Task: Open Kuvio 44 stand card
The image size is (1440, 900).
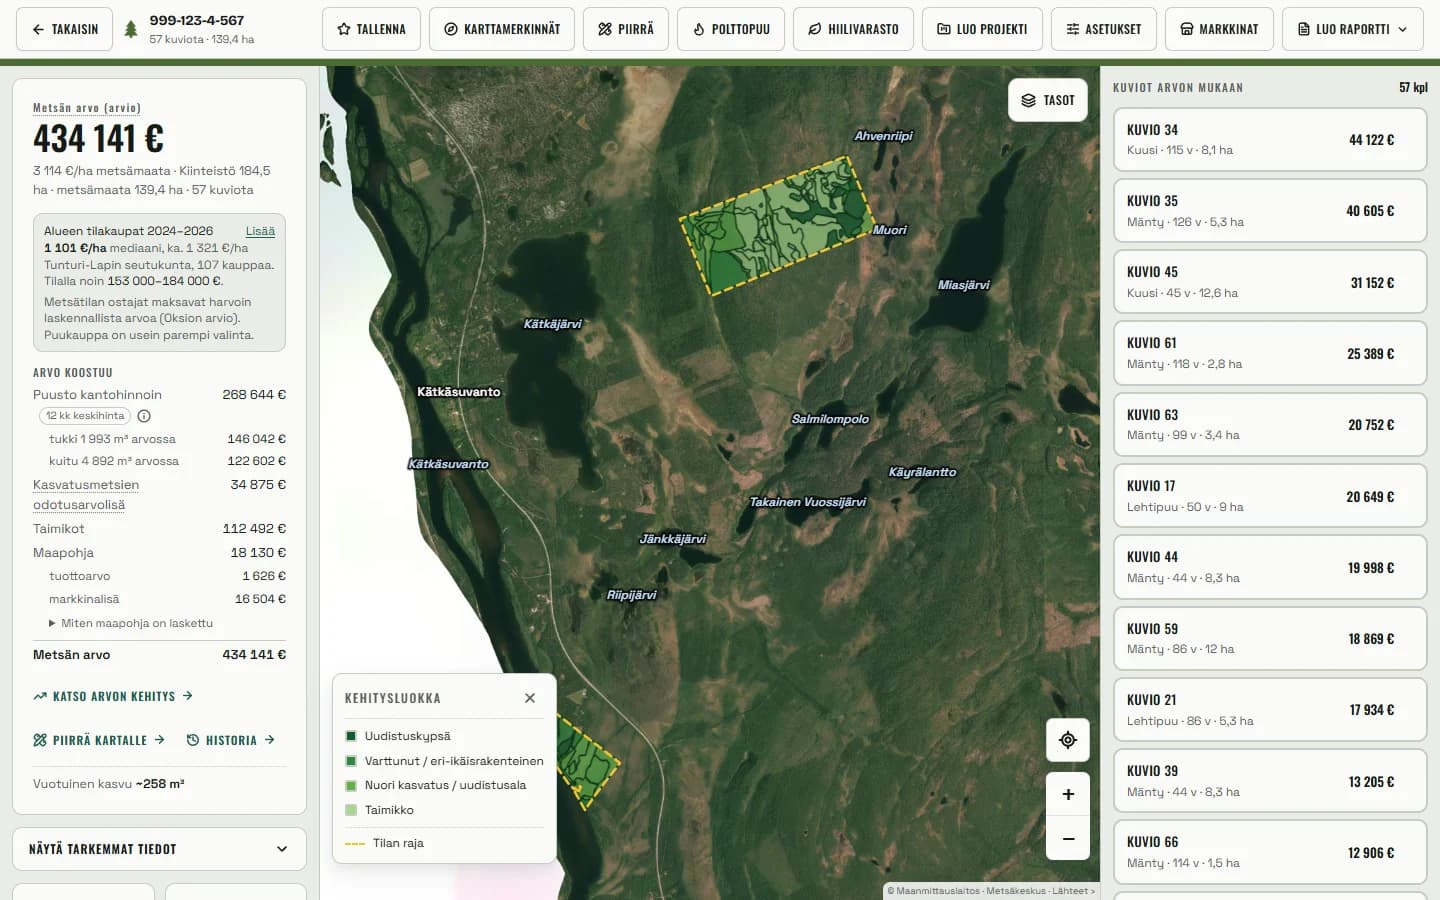Action: pos(1270,567)
